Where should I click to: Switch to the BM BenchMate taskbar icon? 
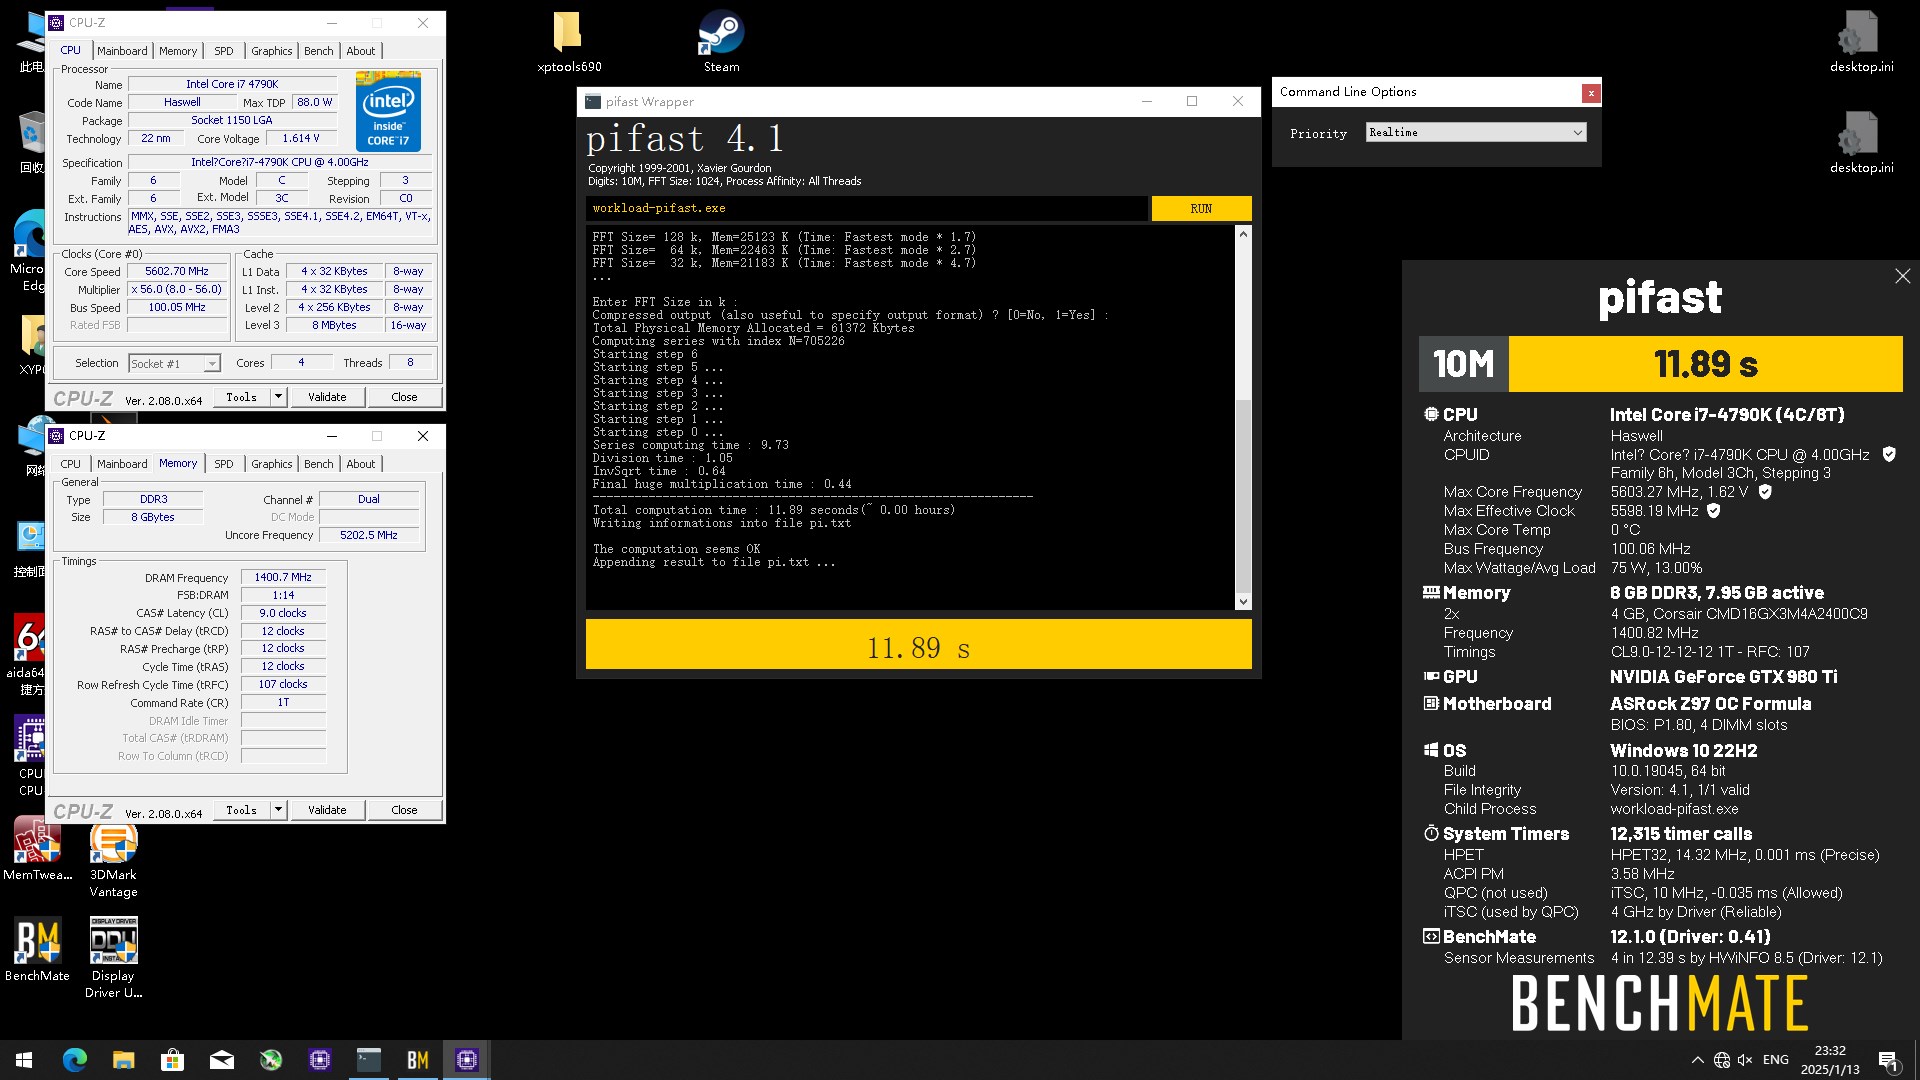point(418,1060)
